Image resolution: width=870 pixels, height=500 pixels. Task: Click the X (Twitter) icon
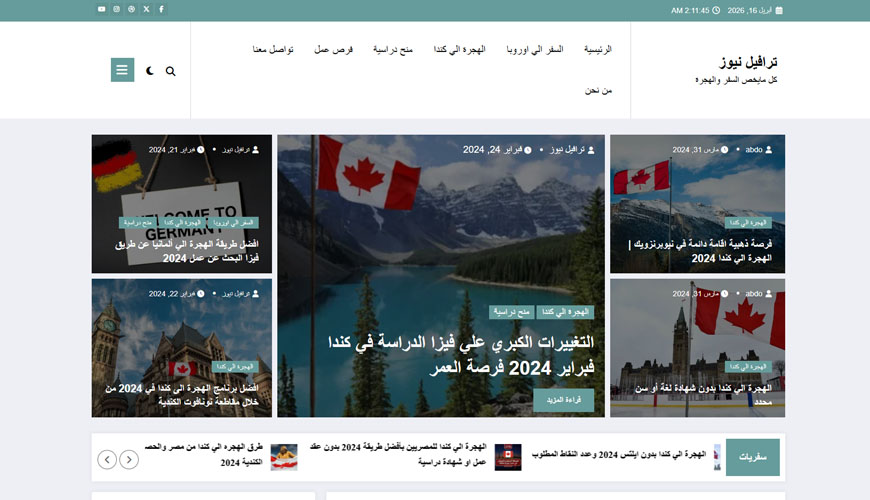[146, 9]
